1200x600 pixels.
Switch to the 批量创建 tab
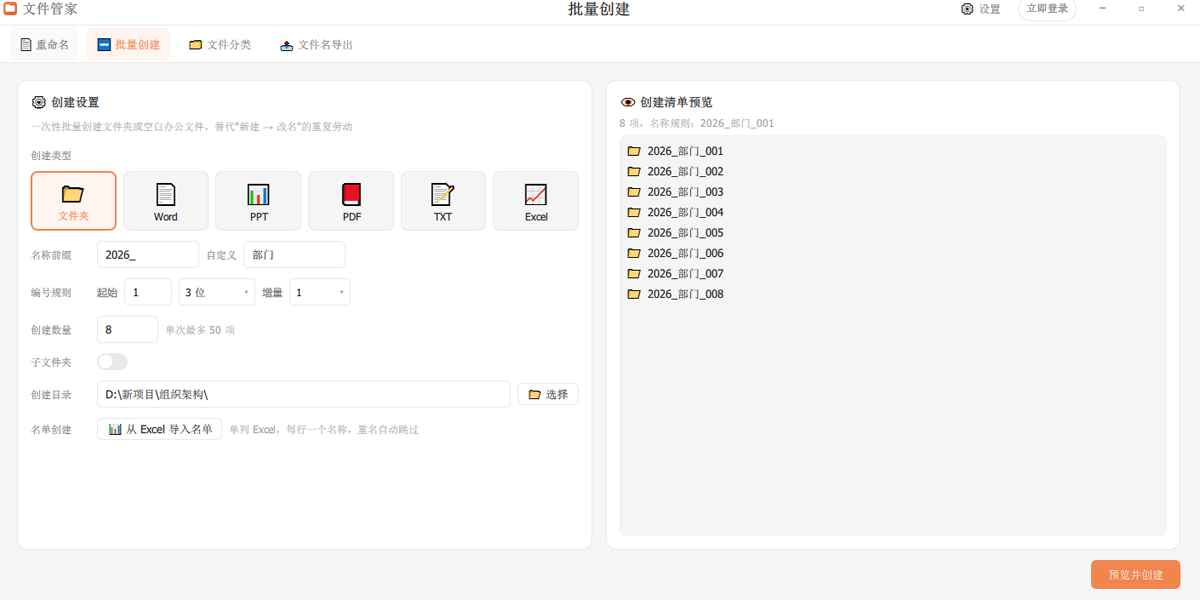[x=128, y=45]
